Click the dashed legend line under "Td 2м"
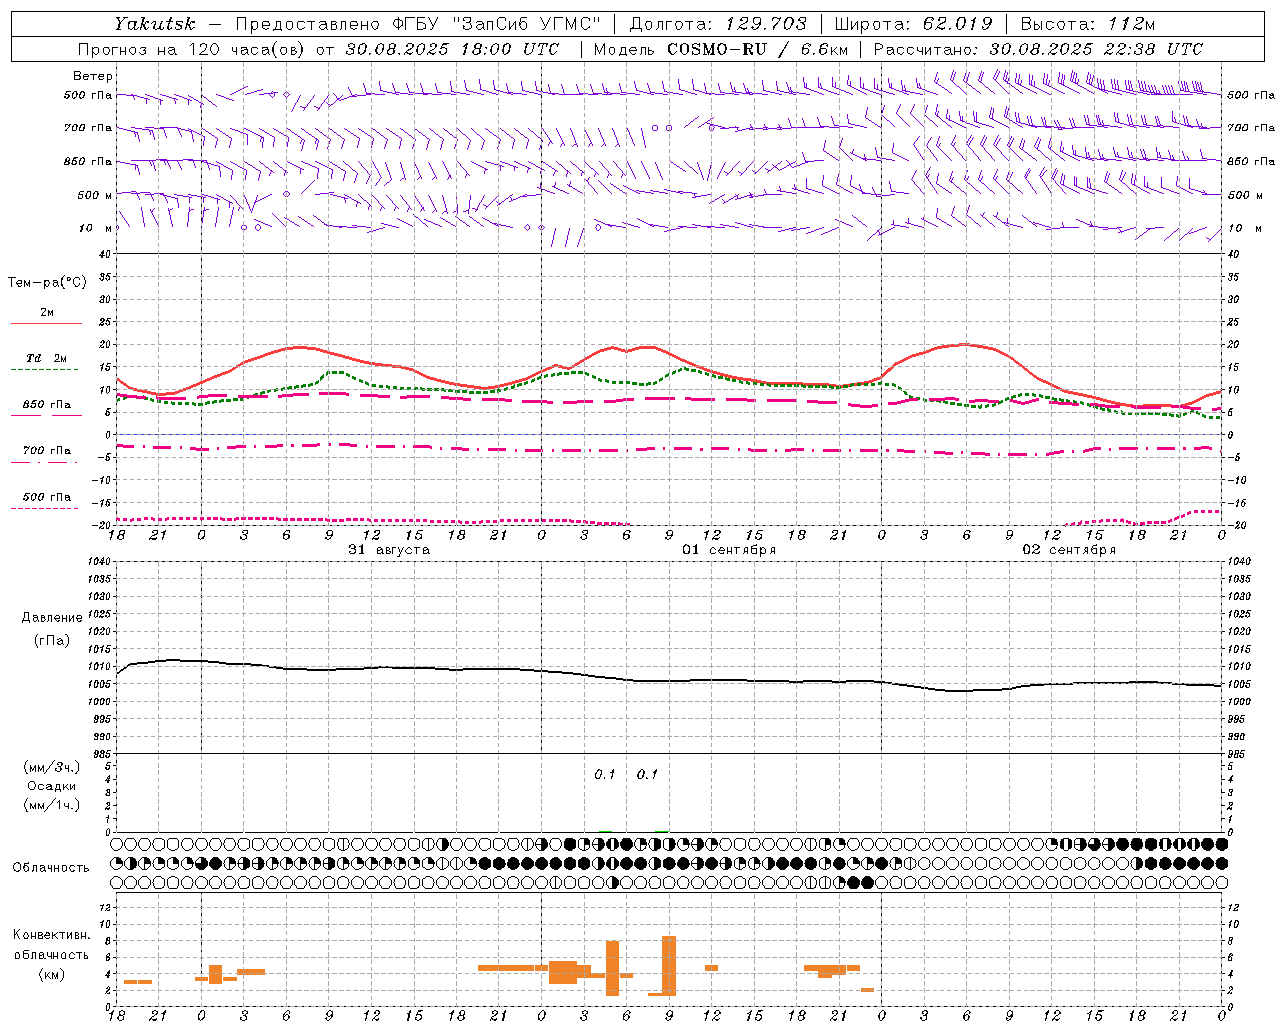 [45, 370]
